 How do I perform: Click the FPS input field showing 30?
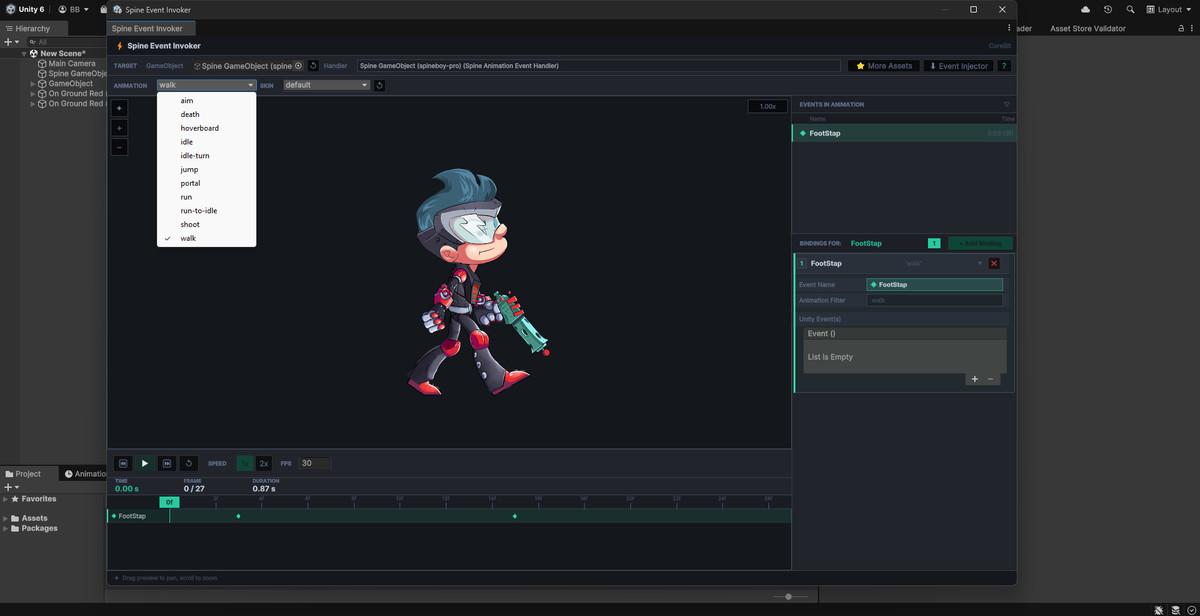[x=315, y=463]
